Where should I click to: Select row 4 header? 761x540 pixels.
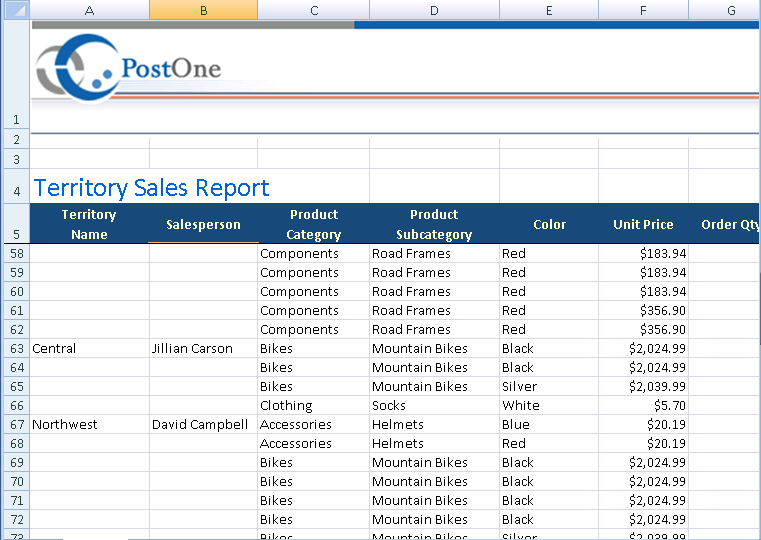[x=17, y=186]
